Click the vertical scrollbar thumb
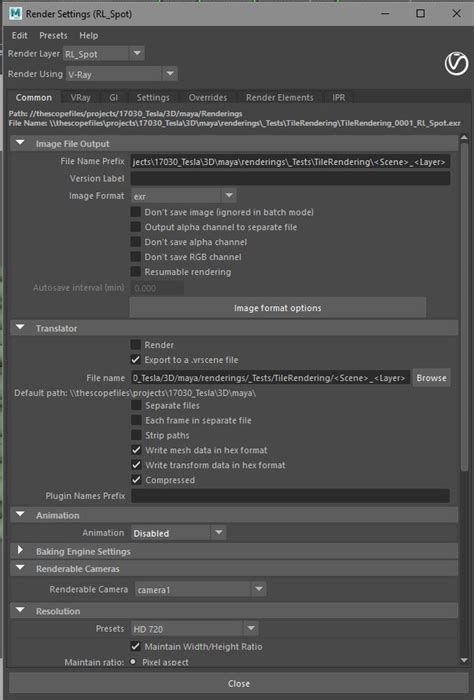474x700 pixels. point(464,306)
